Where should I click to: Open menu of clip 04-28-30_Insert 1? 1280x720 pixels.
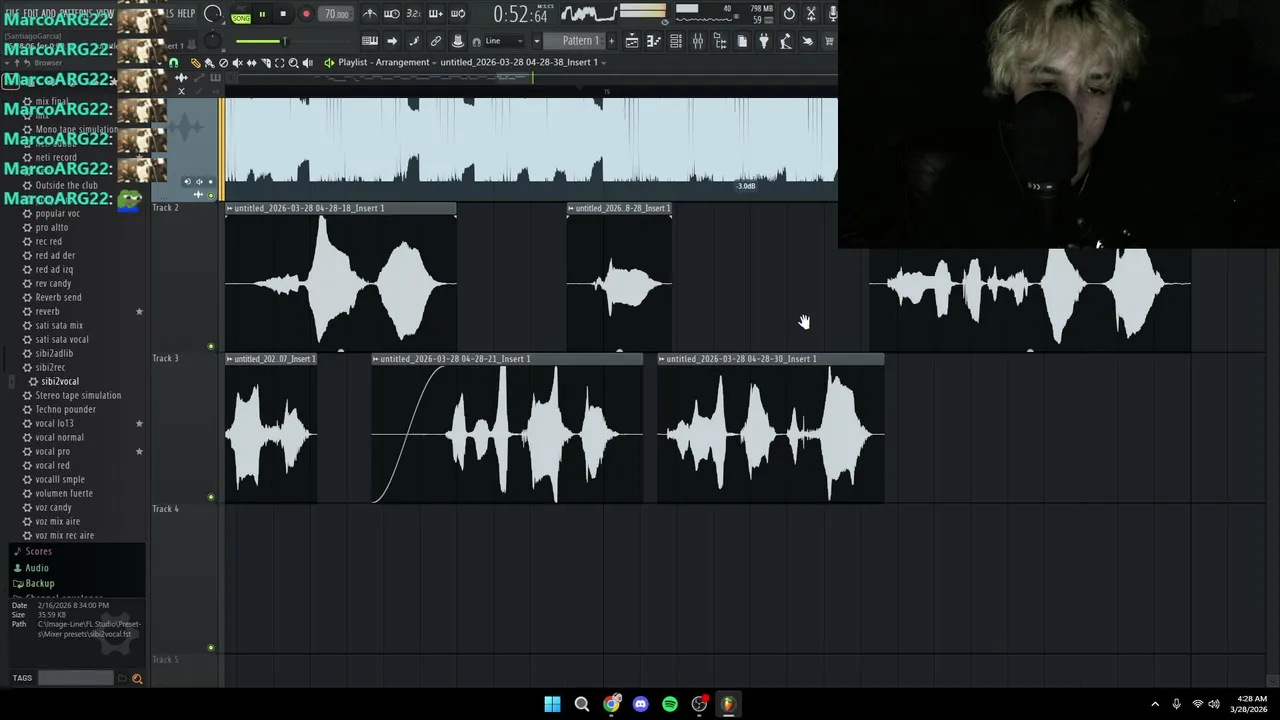[x=662, y=359]
